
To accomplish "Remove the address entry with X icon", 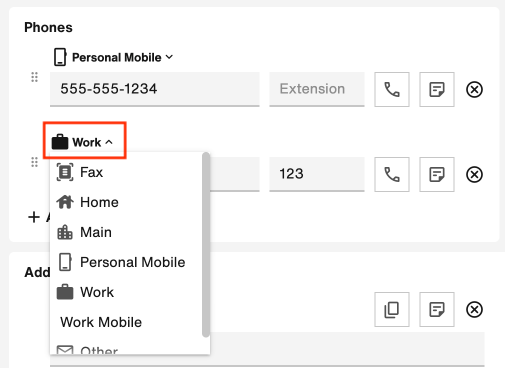I will 474,309.
